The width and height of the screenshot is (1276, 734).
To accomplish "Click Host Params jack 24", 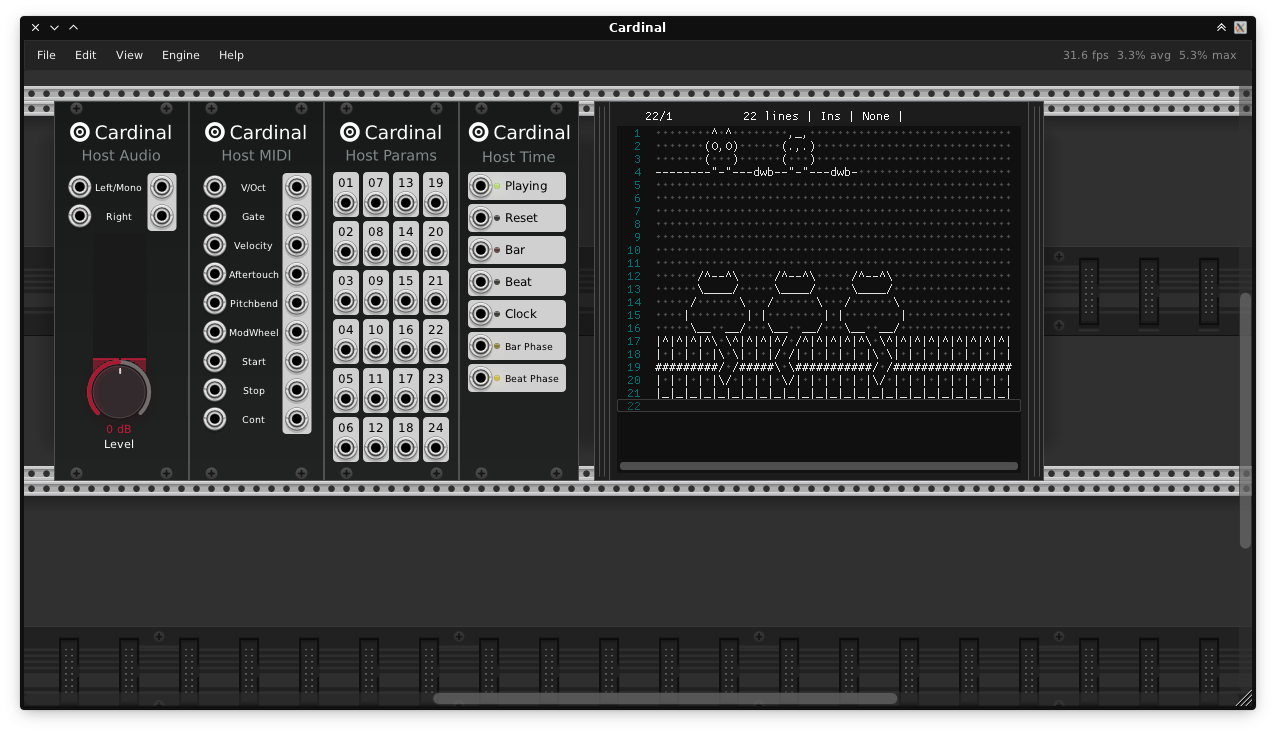I will pos(436,449).
